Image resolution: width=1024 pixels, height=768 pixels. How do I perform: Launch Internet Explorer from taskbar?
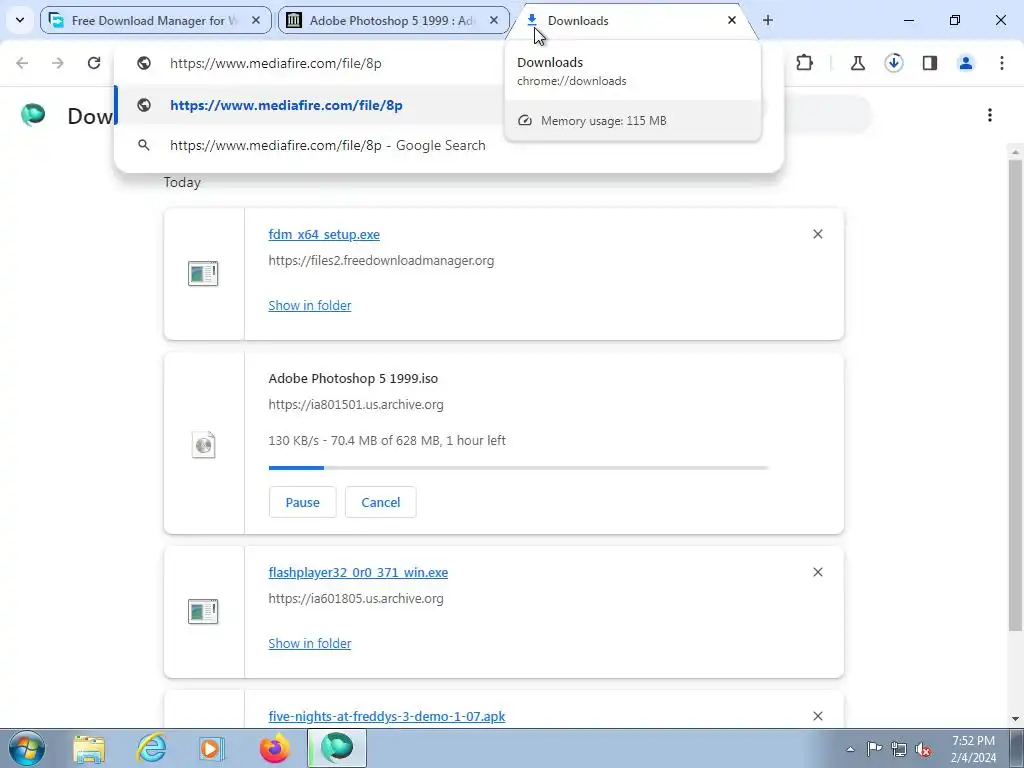click(x=151, y=748)
